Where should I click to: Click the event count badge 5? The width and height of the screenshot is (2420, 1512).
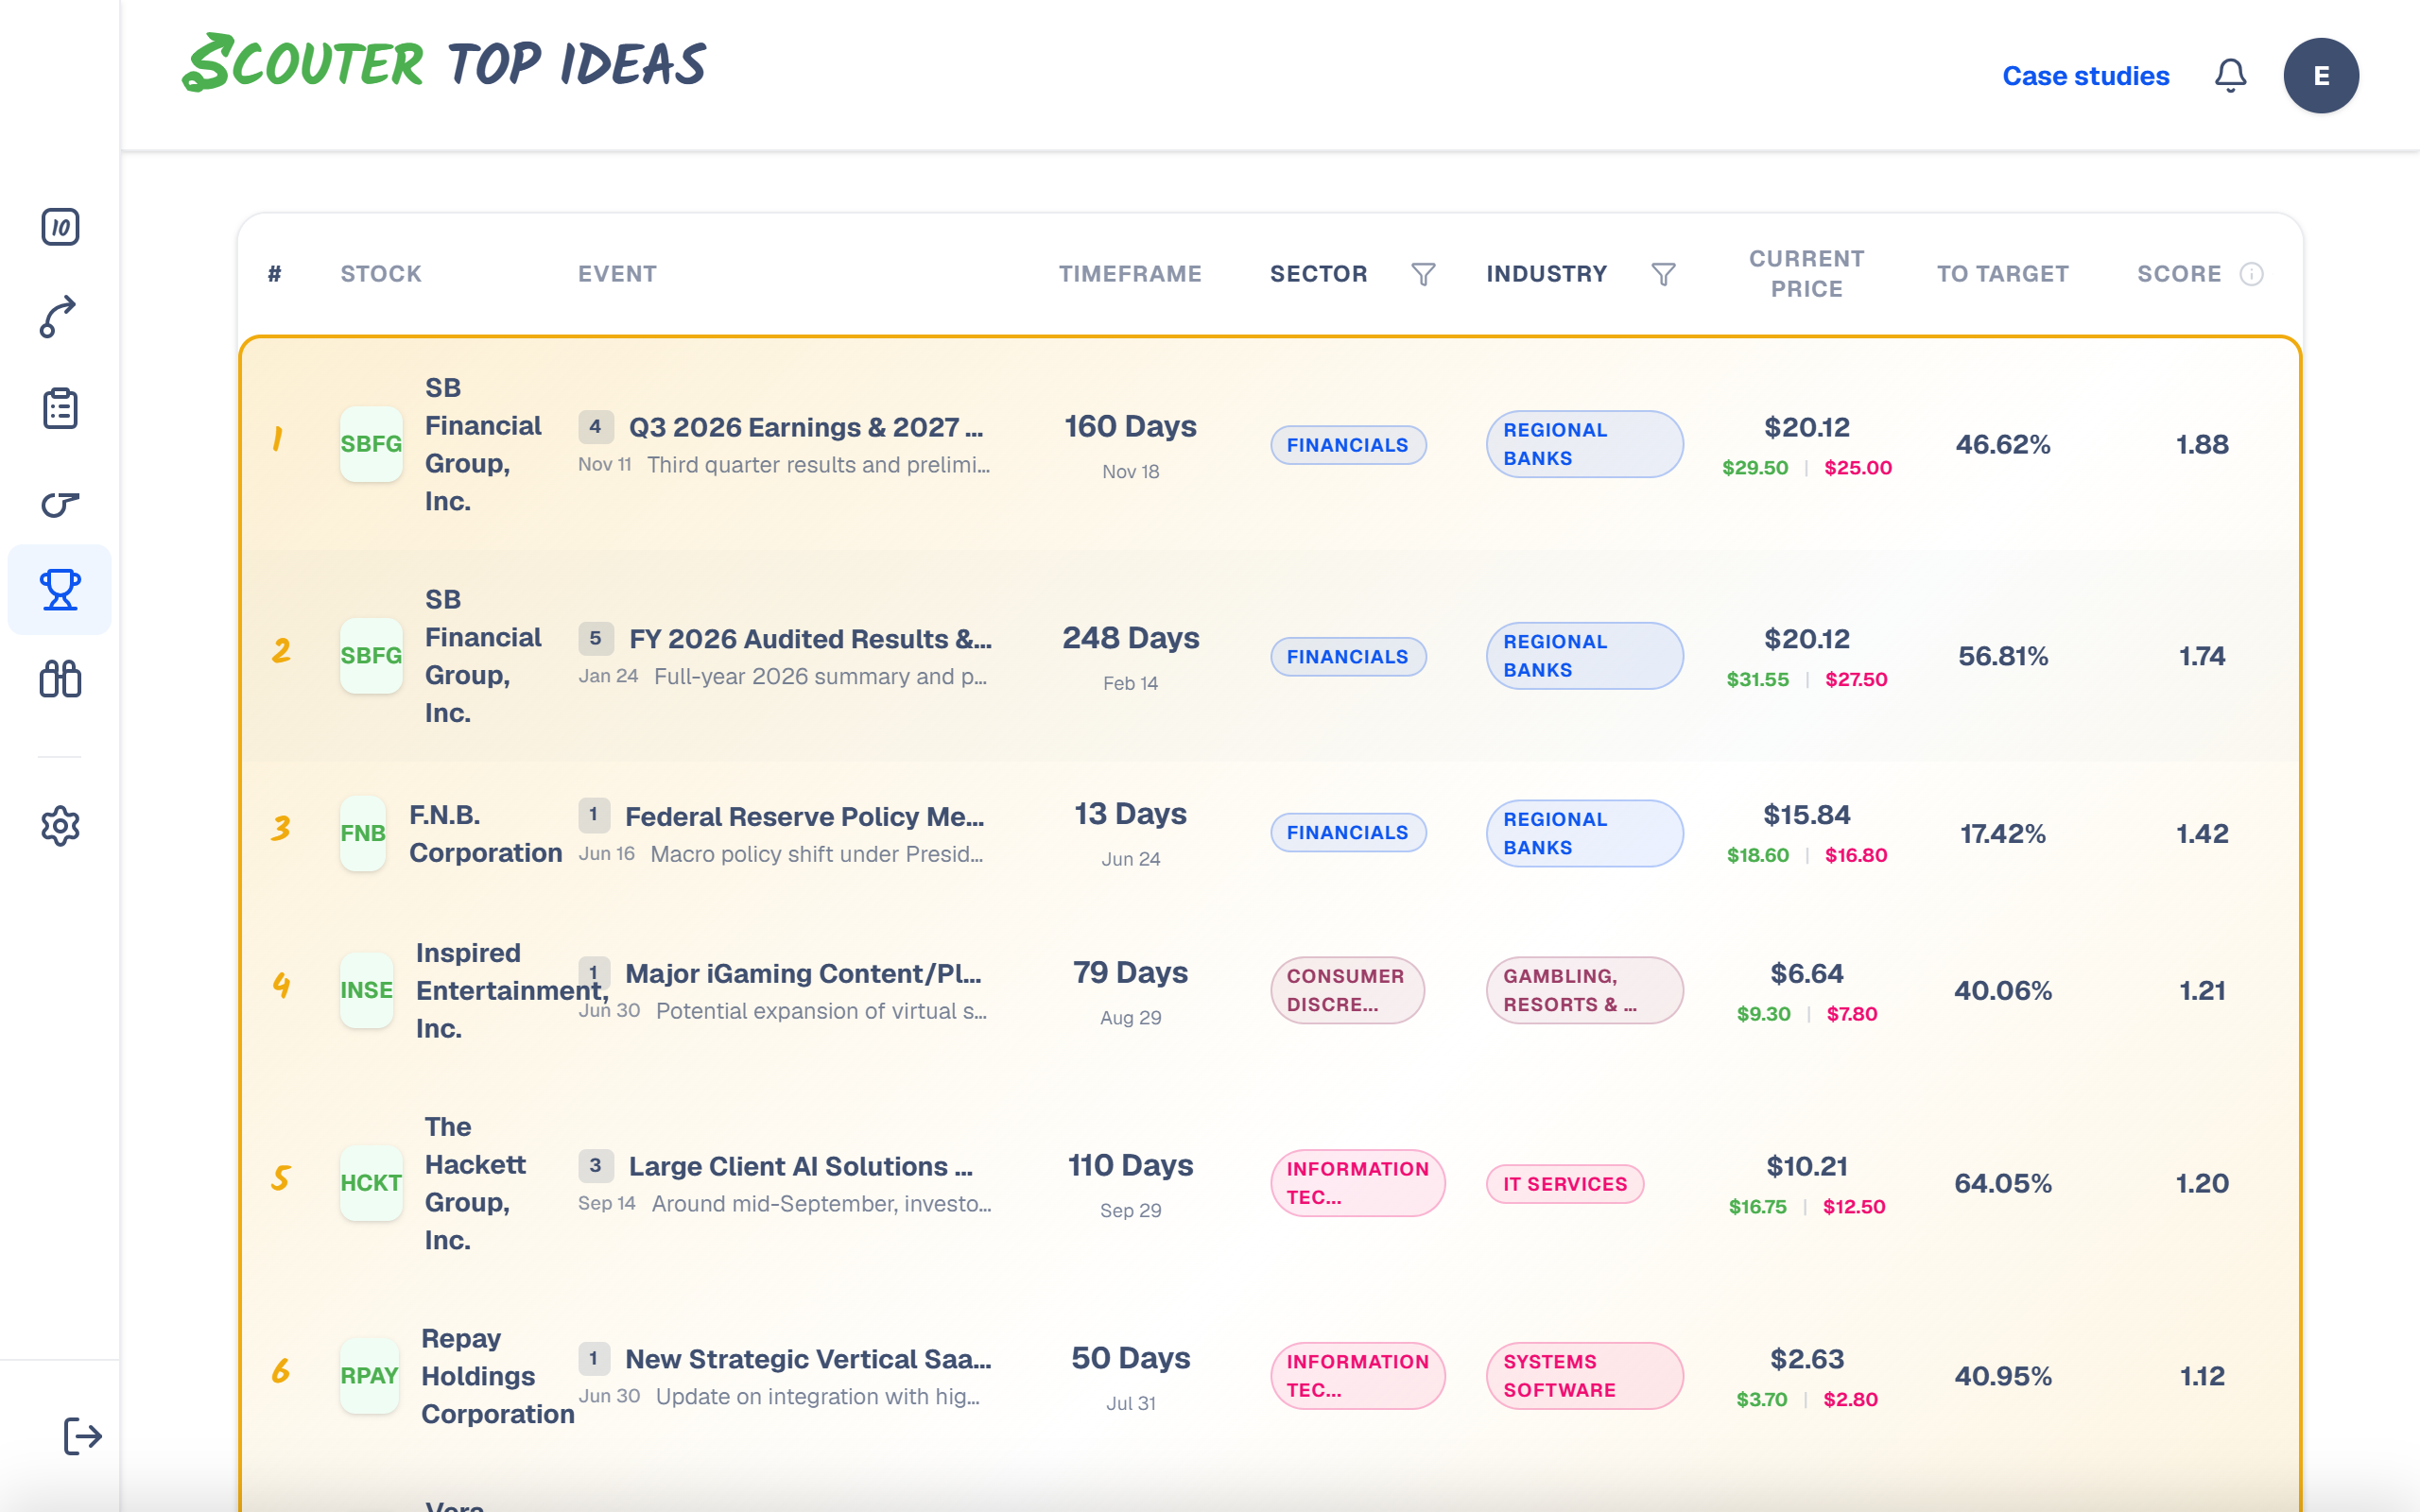[x=595, y=638]
